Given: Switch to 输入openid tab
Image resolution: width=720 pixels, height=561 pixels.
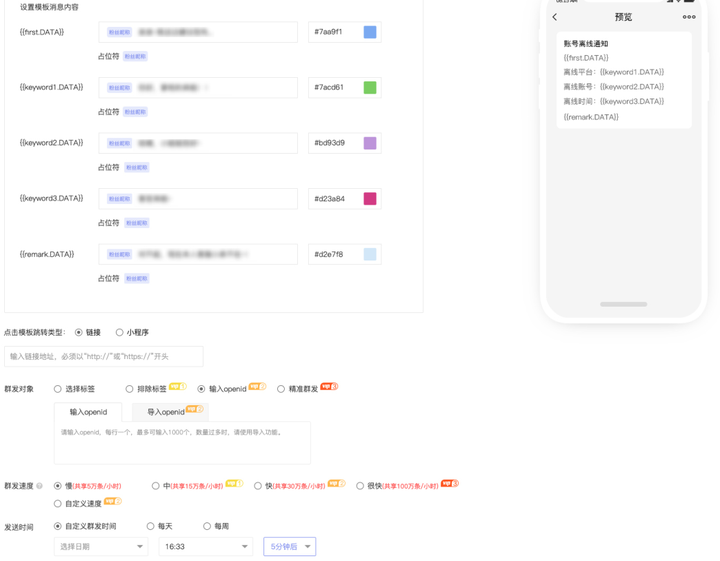Looking at the screenshot, I should tap(88, 412).
